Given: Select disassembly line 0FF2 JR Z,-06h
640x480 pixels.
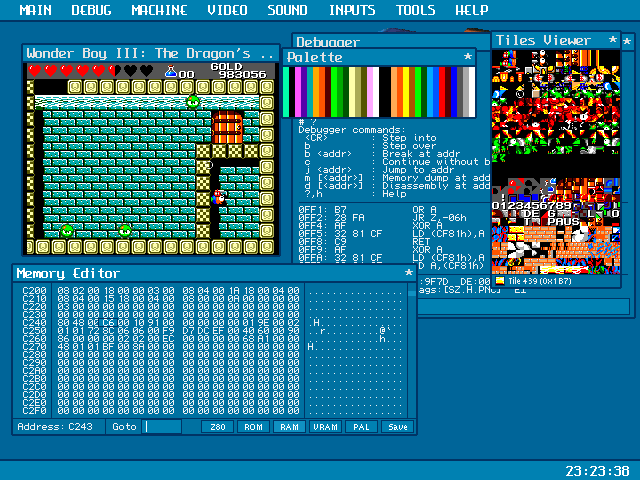Looking at the screenshot, I should [x=382, y=218].
